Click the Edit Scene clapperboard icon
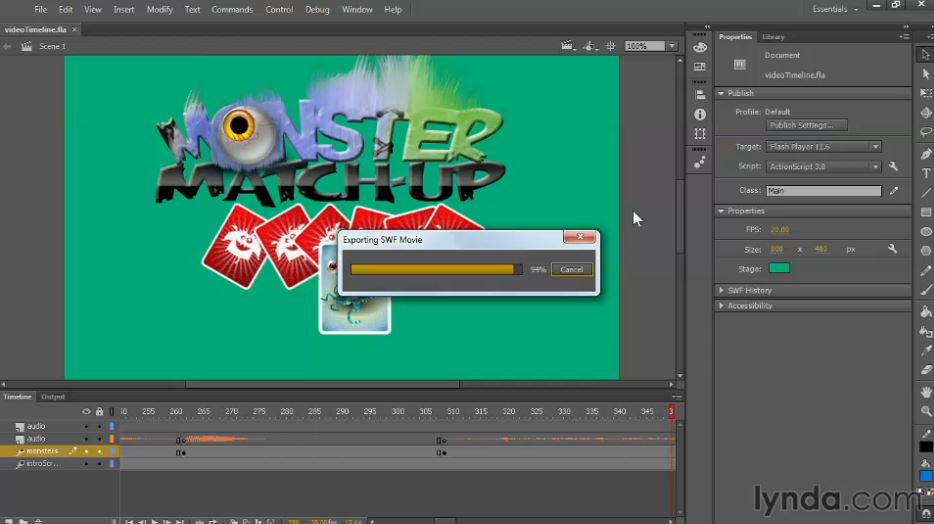Image resolution: width=934 pixels, height=524 pixels. [x=568, y=46]
